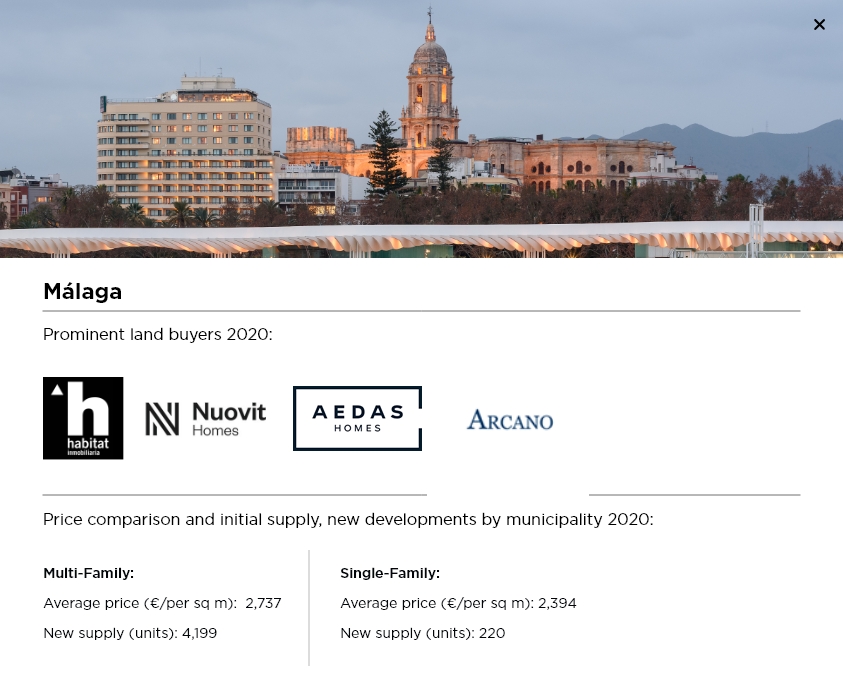Click the AEDAS Homes logo
Image resolution: width=843 pixels, height=693 pixels.
point(357,418)
